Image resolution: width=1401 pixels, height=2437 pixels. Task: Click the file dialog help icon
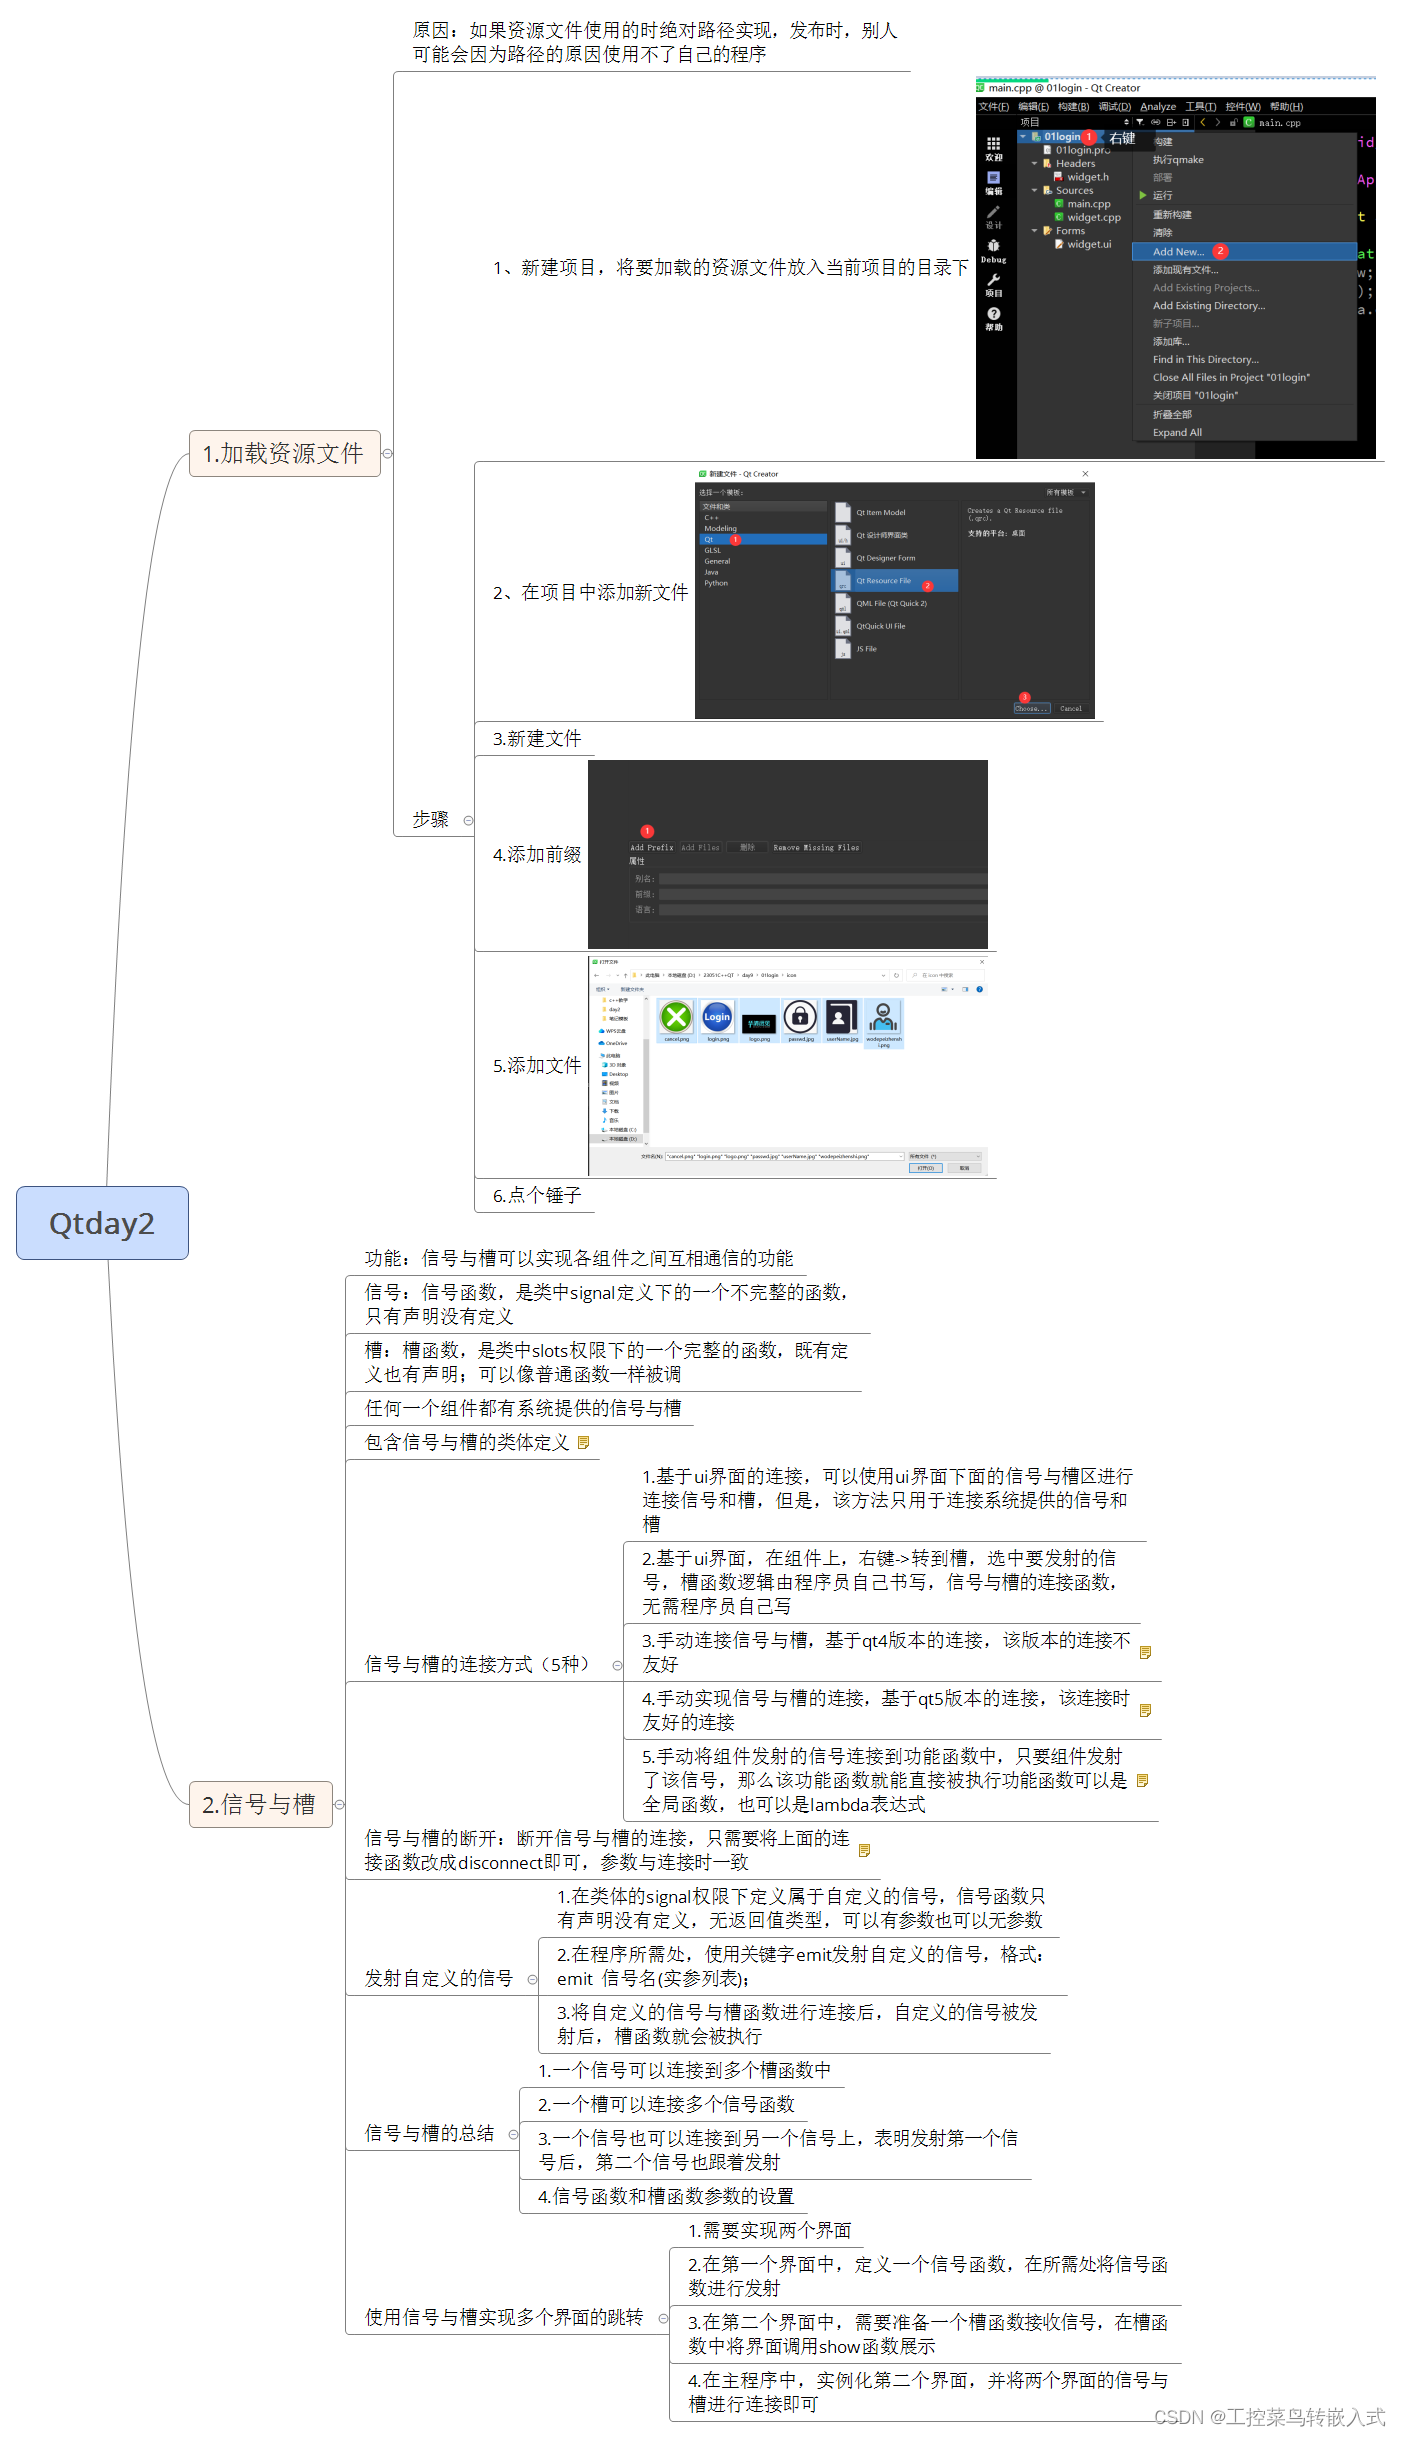[979, 989]
